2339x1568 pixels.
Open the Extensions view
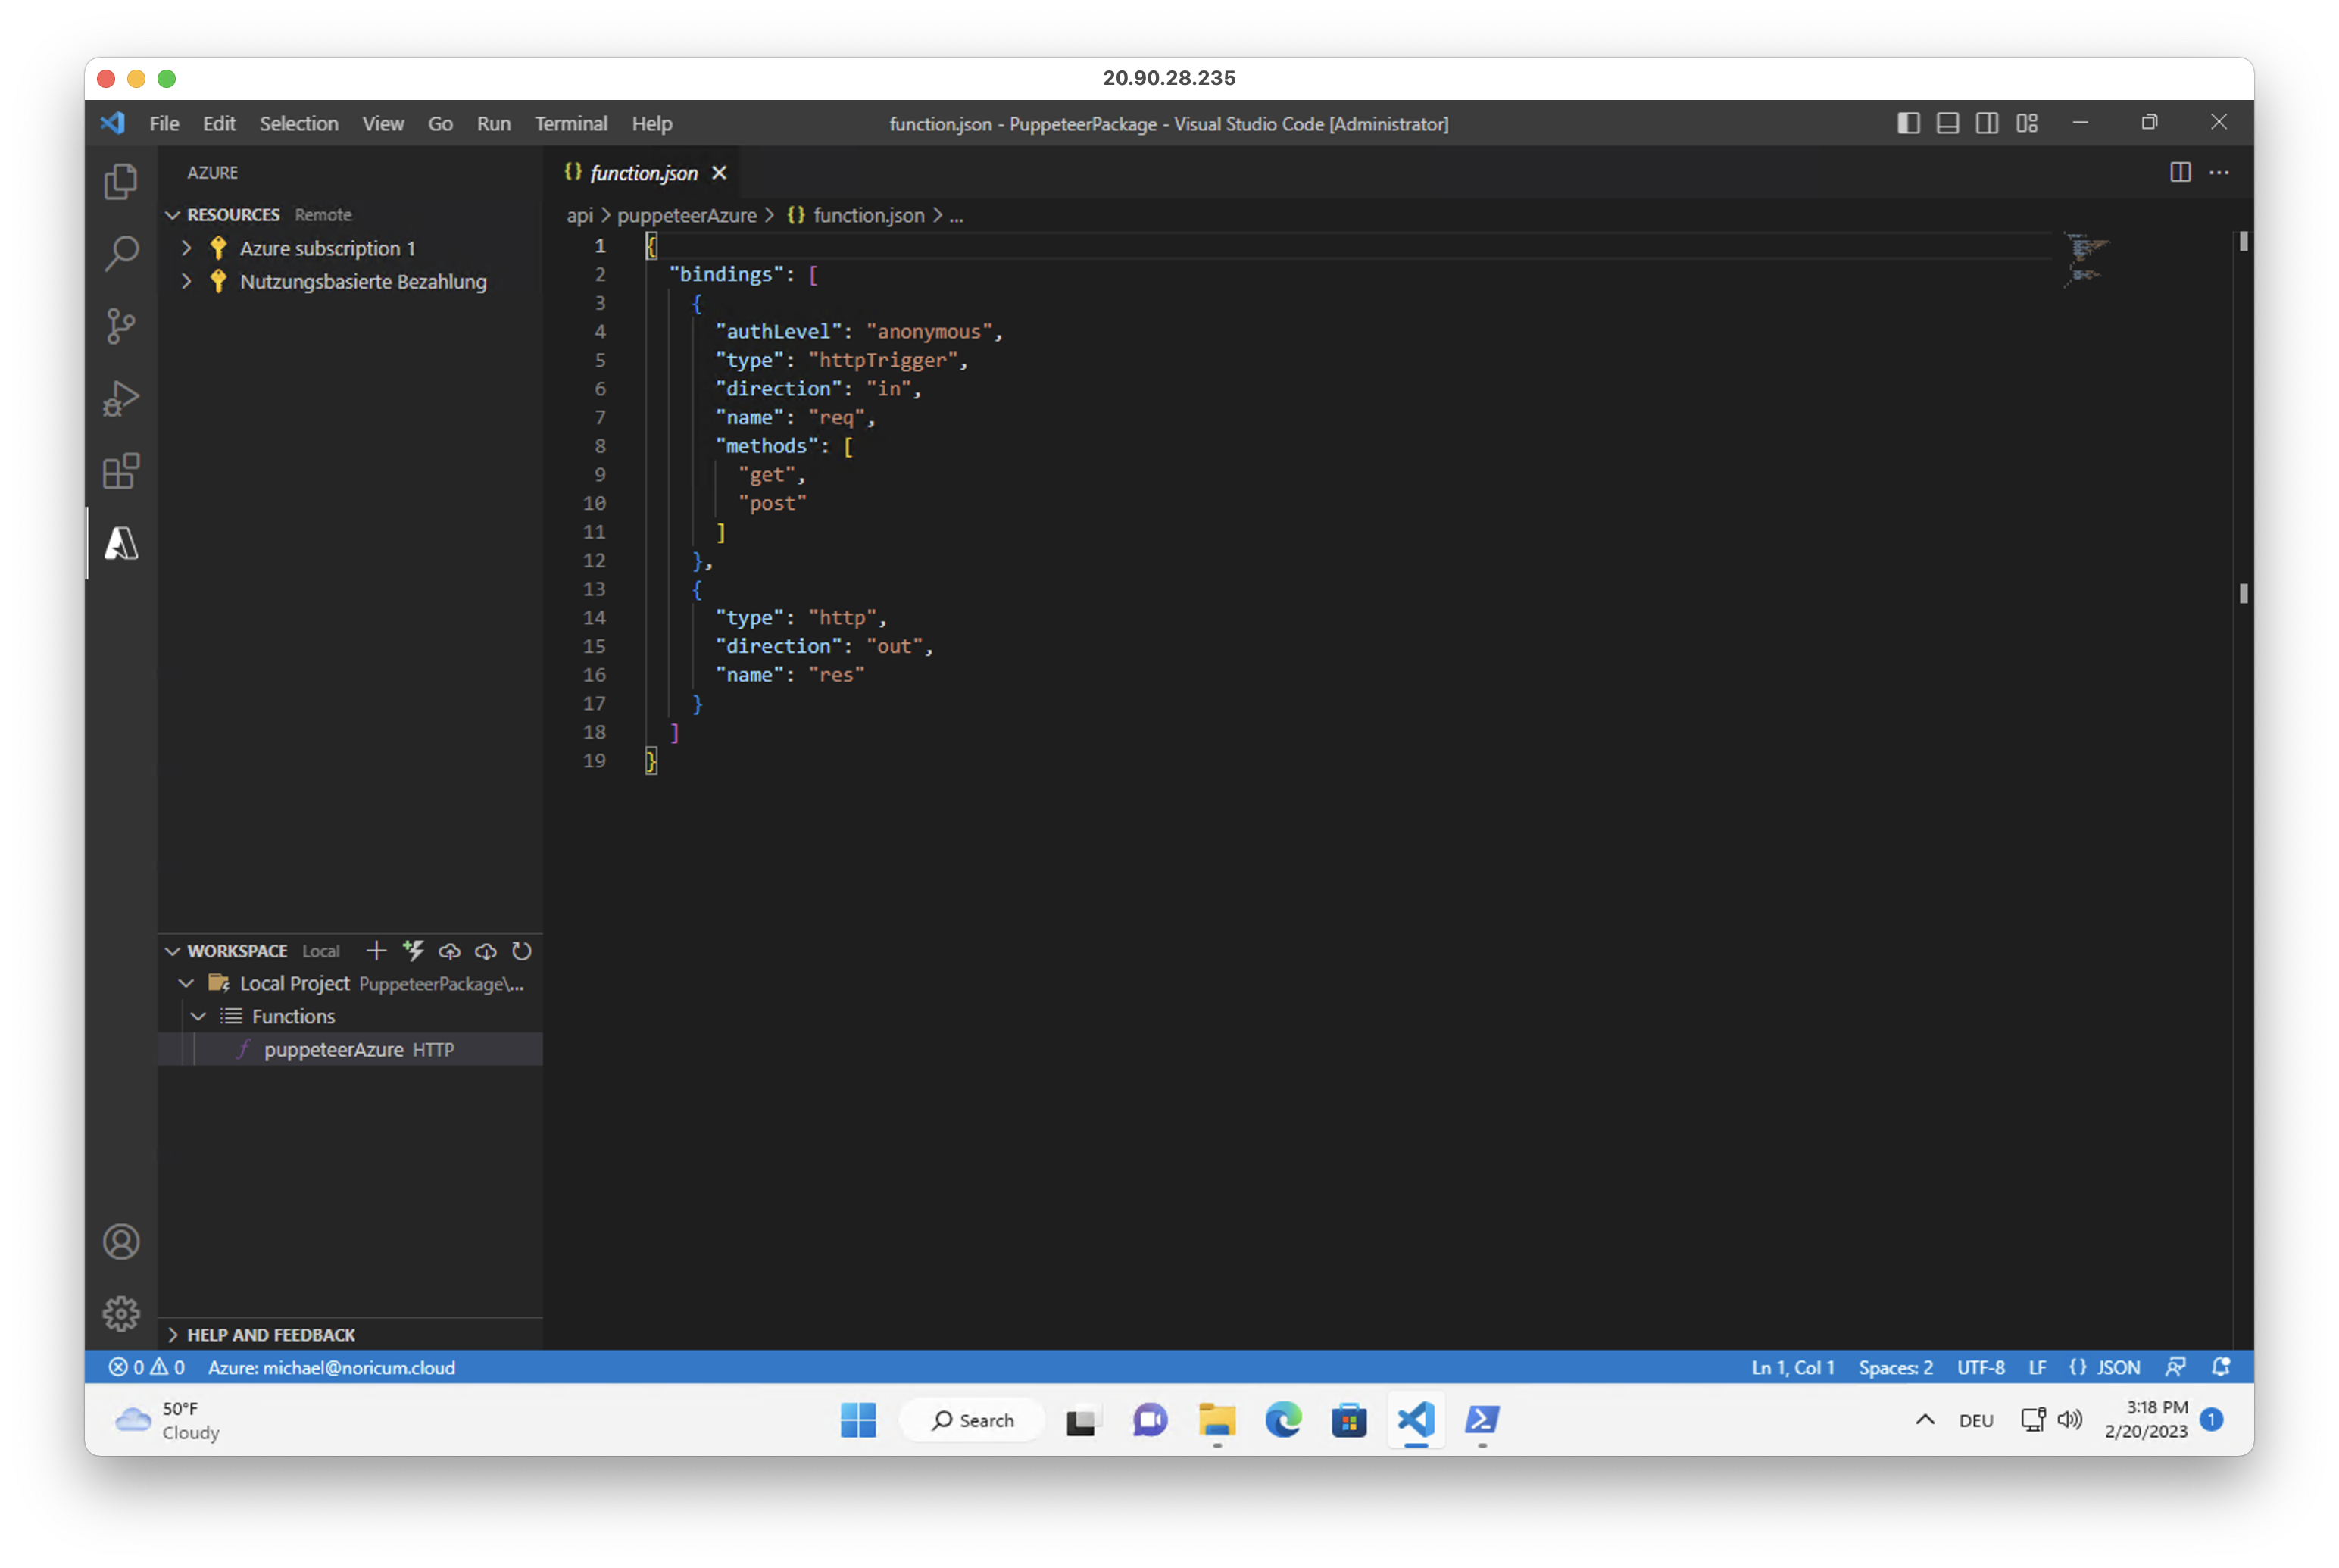pos(121,471)
